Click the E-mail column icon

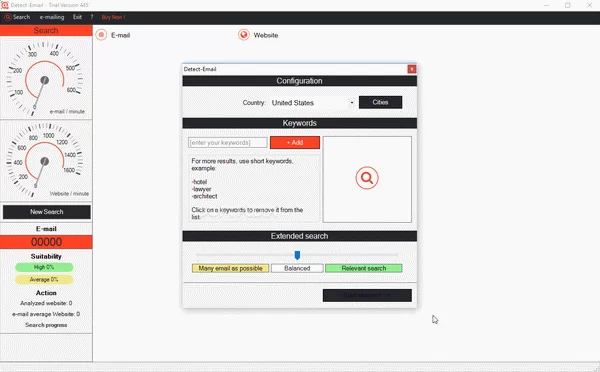coord(101,35)
